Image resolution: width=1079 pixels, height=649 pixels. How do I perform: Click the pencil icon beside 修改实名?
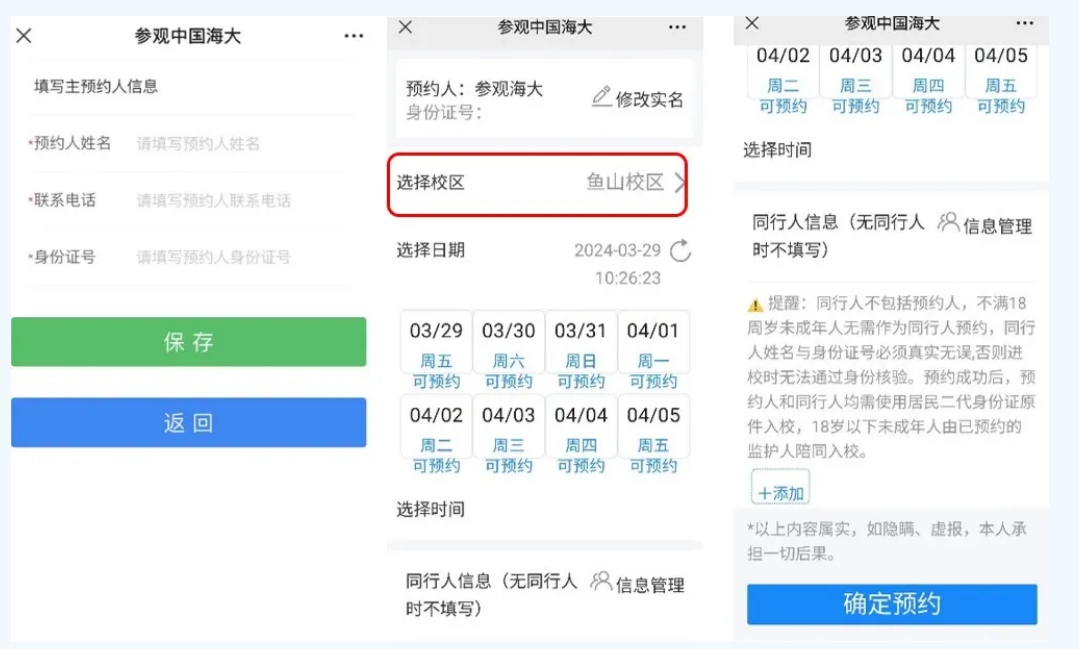click(601, 97)
